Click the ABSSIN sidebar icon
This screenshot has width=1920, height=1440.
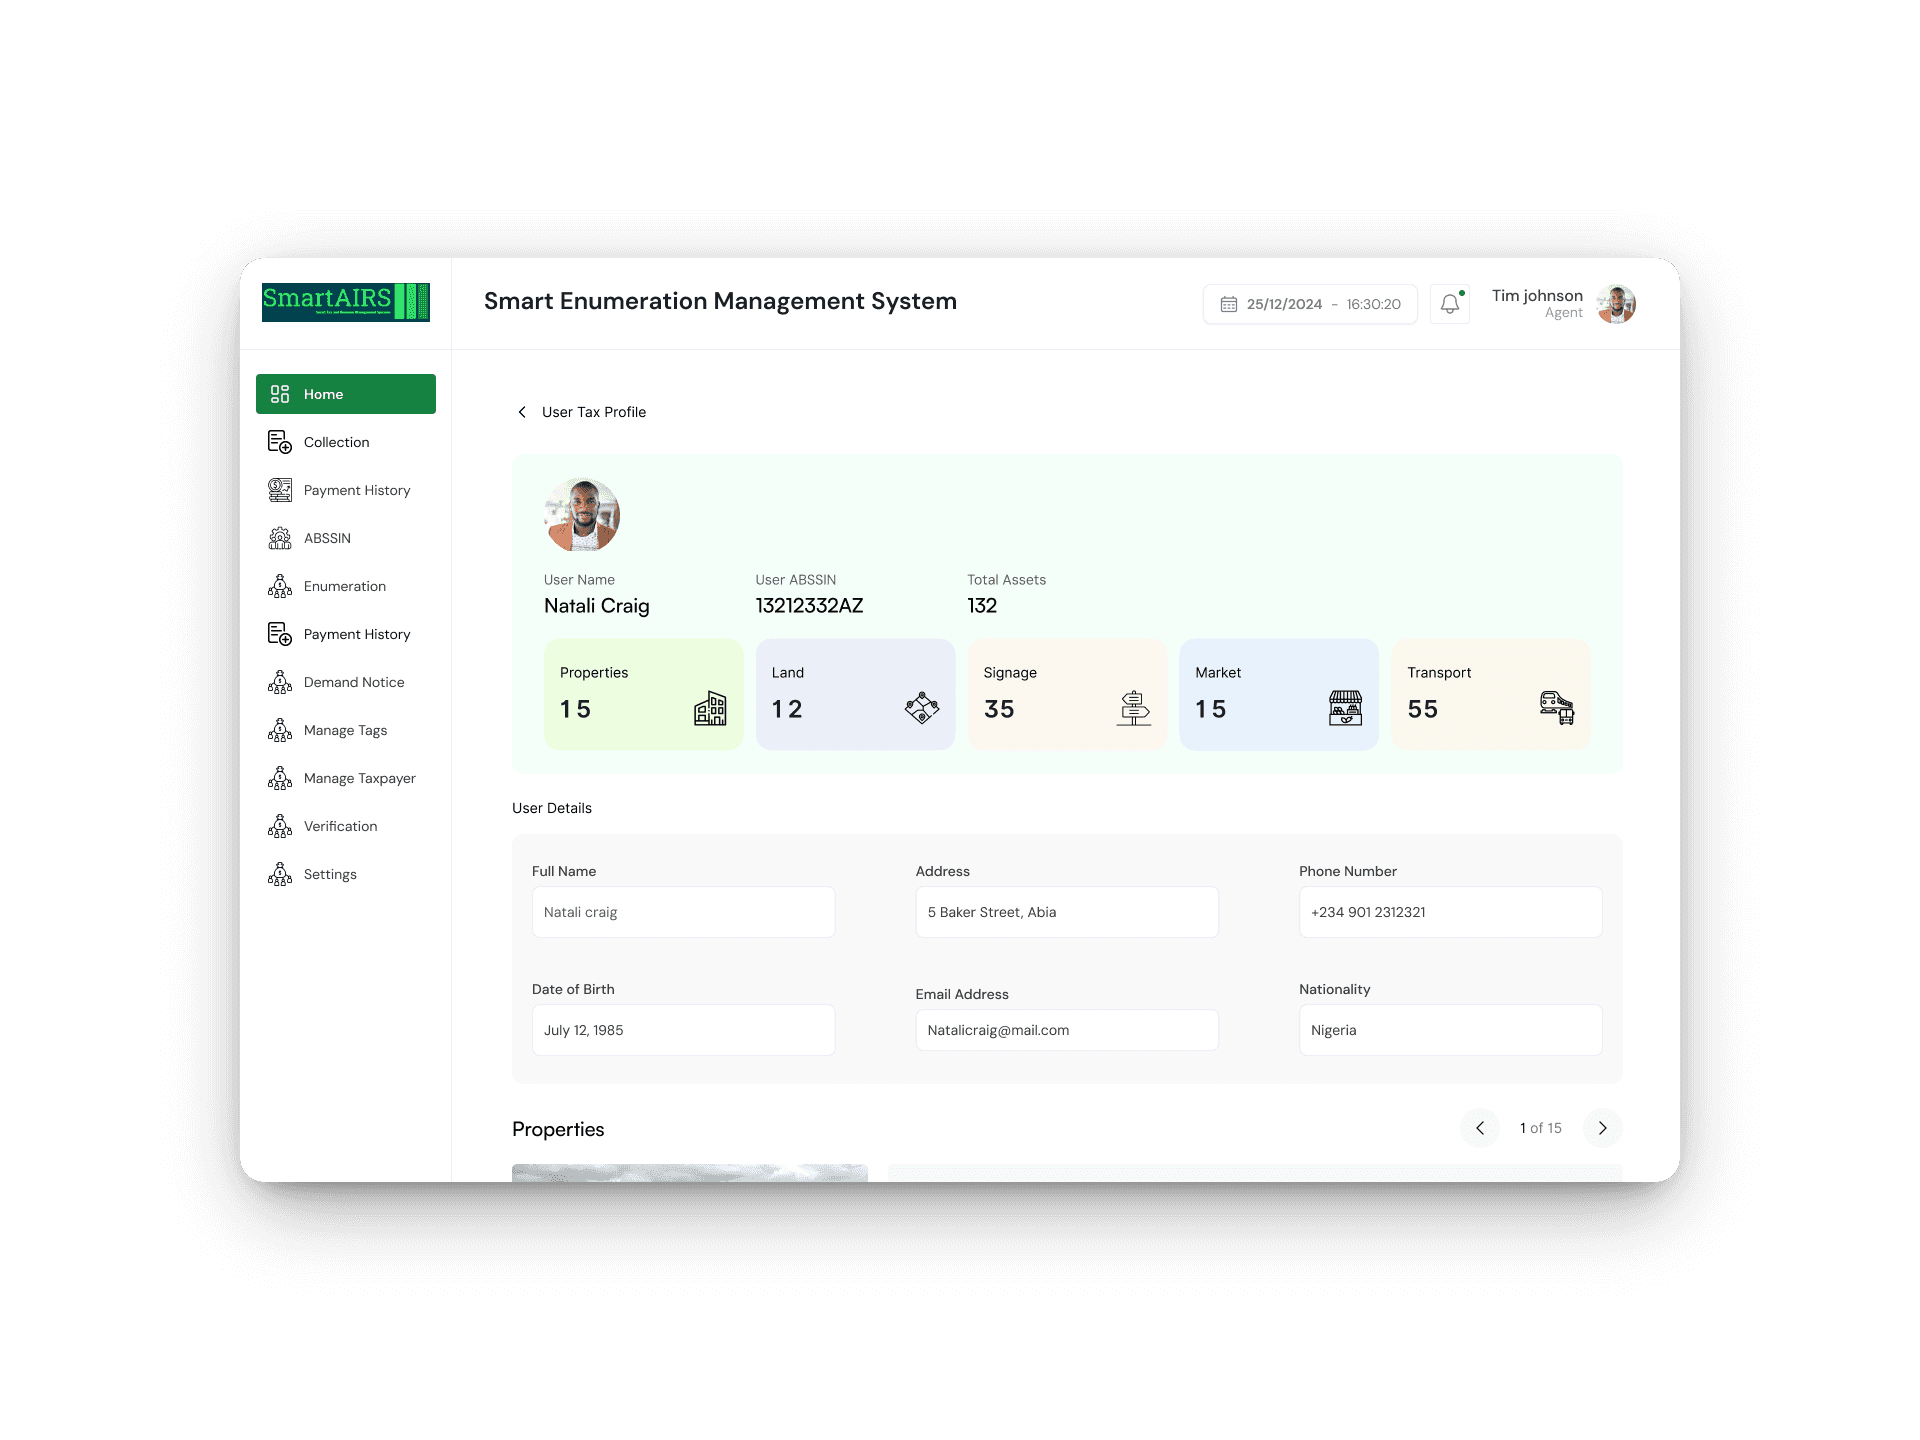point(280,538)
